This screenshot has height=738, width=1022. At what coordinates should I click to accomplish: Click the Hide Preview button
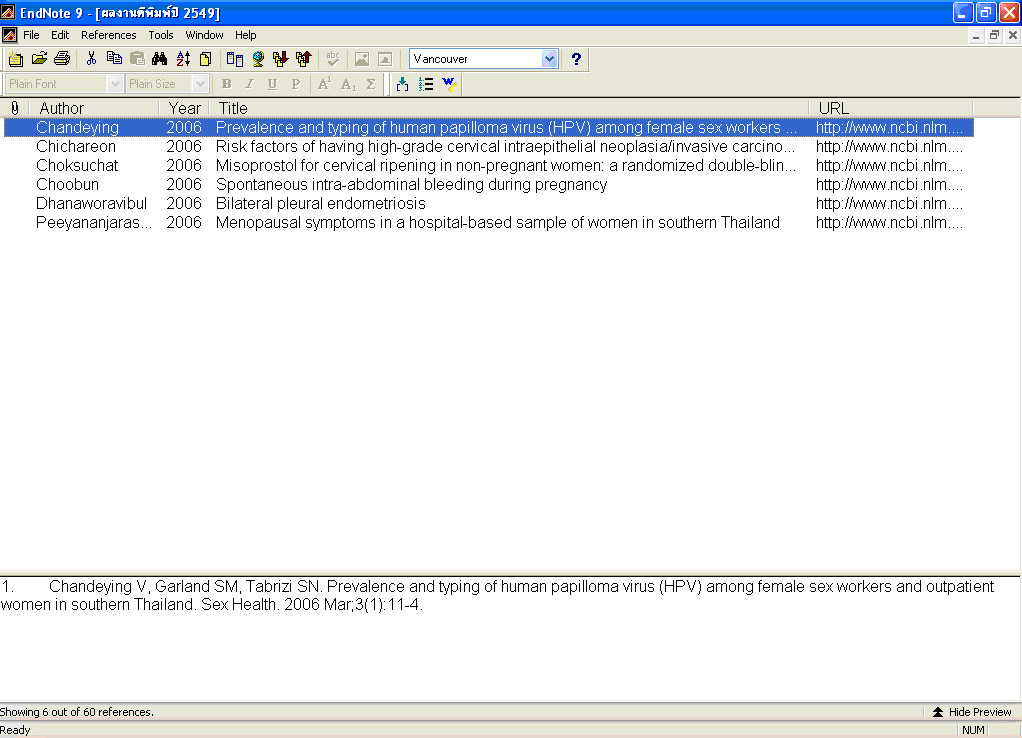coord(972,712)
